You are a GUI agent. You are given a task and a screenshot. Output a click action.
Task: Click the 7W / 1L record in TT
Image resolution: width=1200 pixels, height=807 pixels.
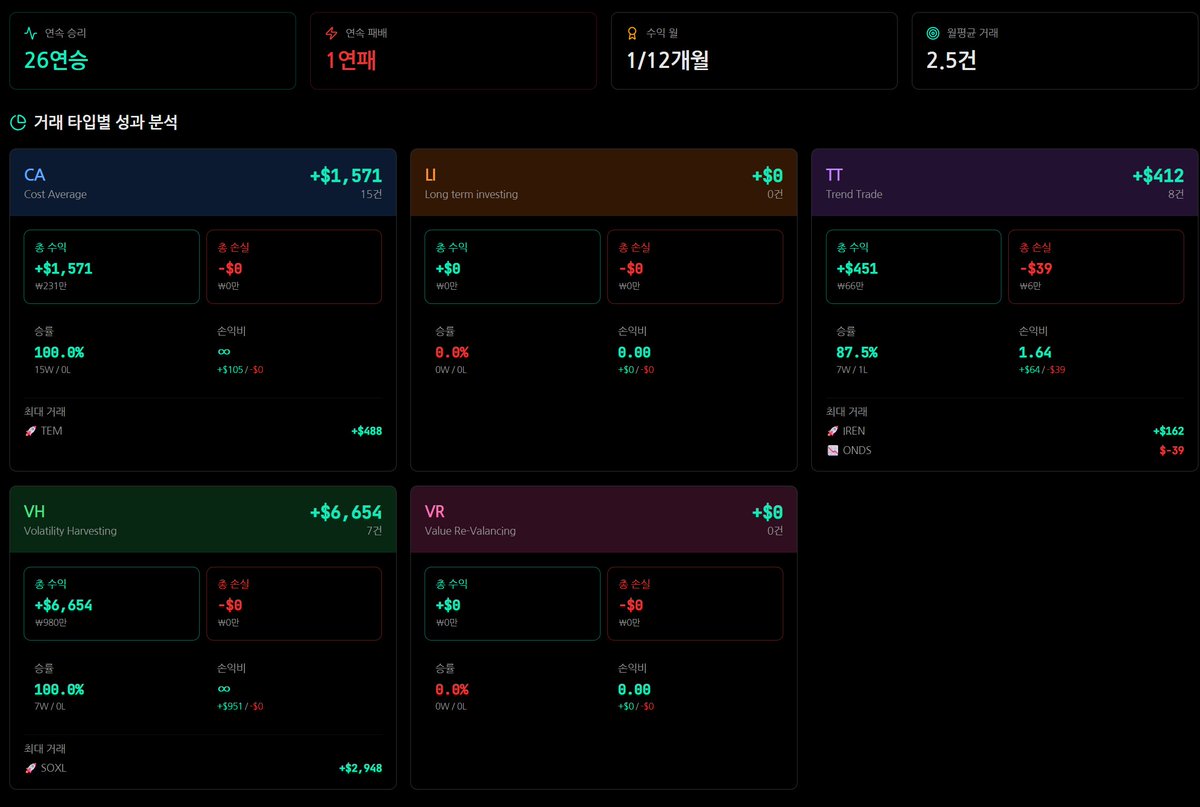coord(850,370)
